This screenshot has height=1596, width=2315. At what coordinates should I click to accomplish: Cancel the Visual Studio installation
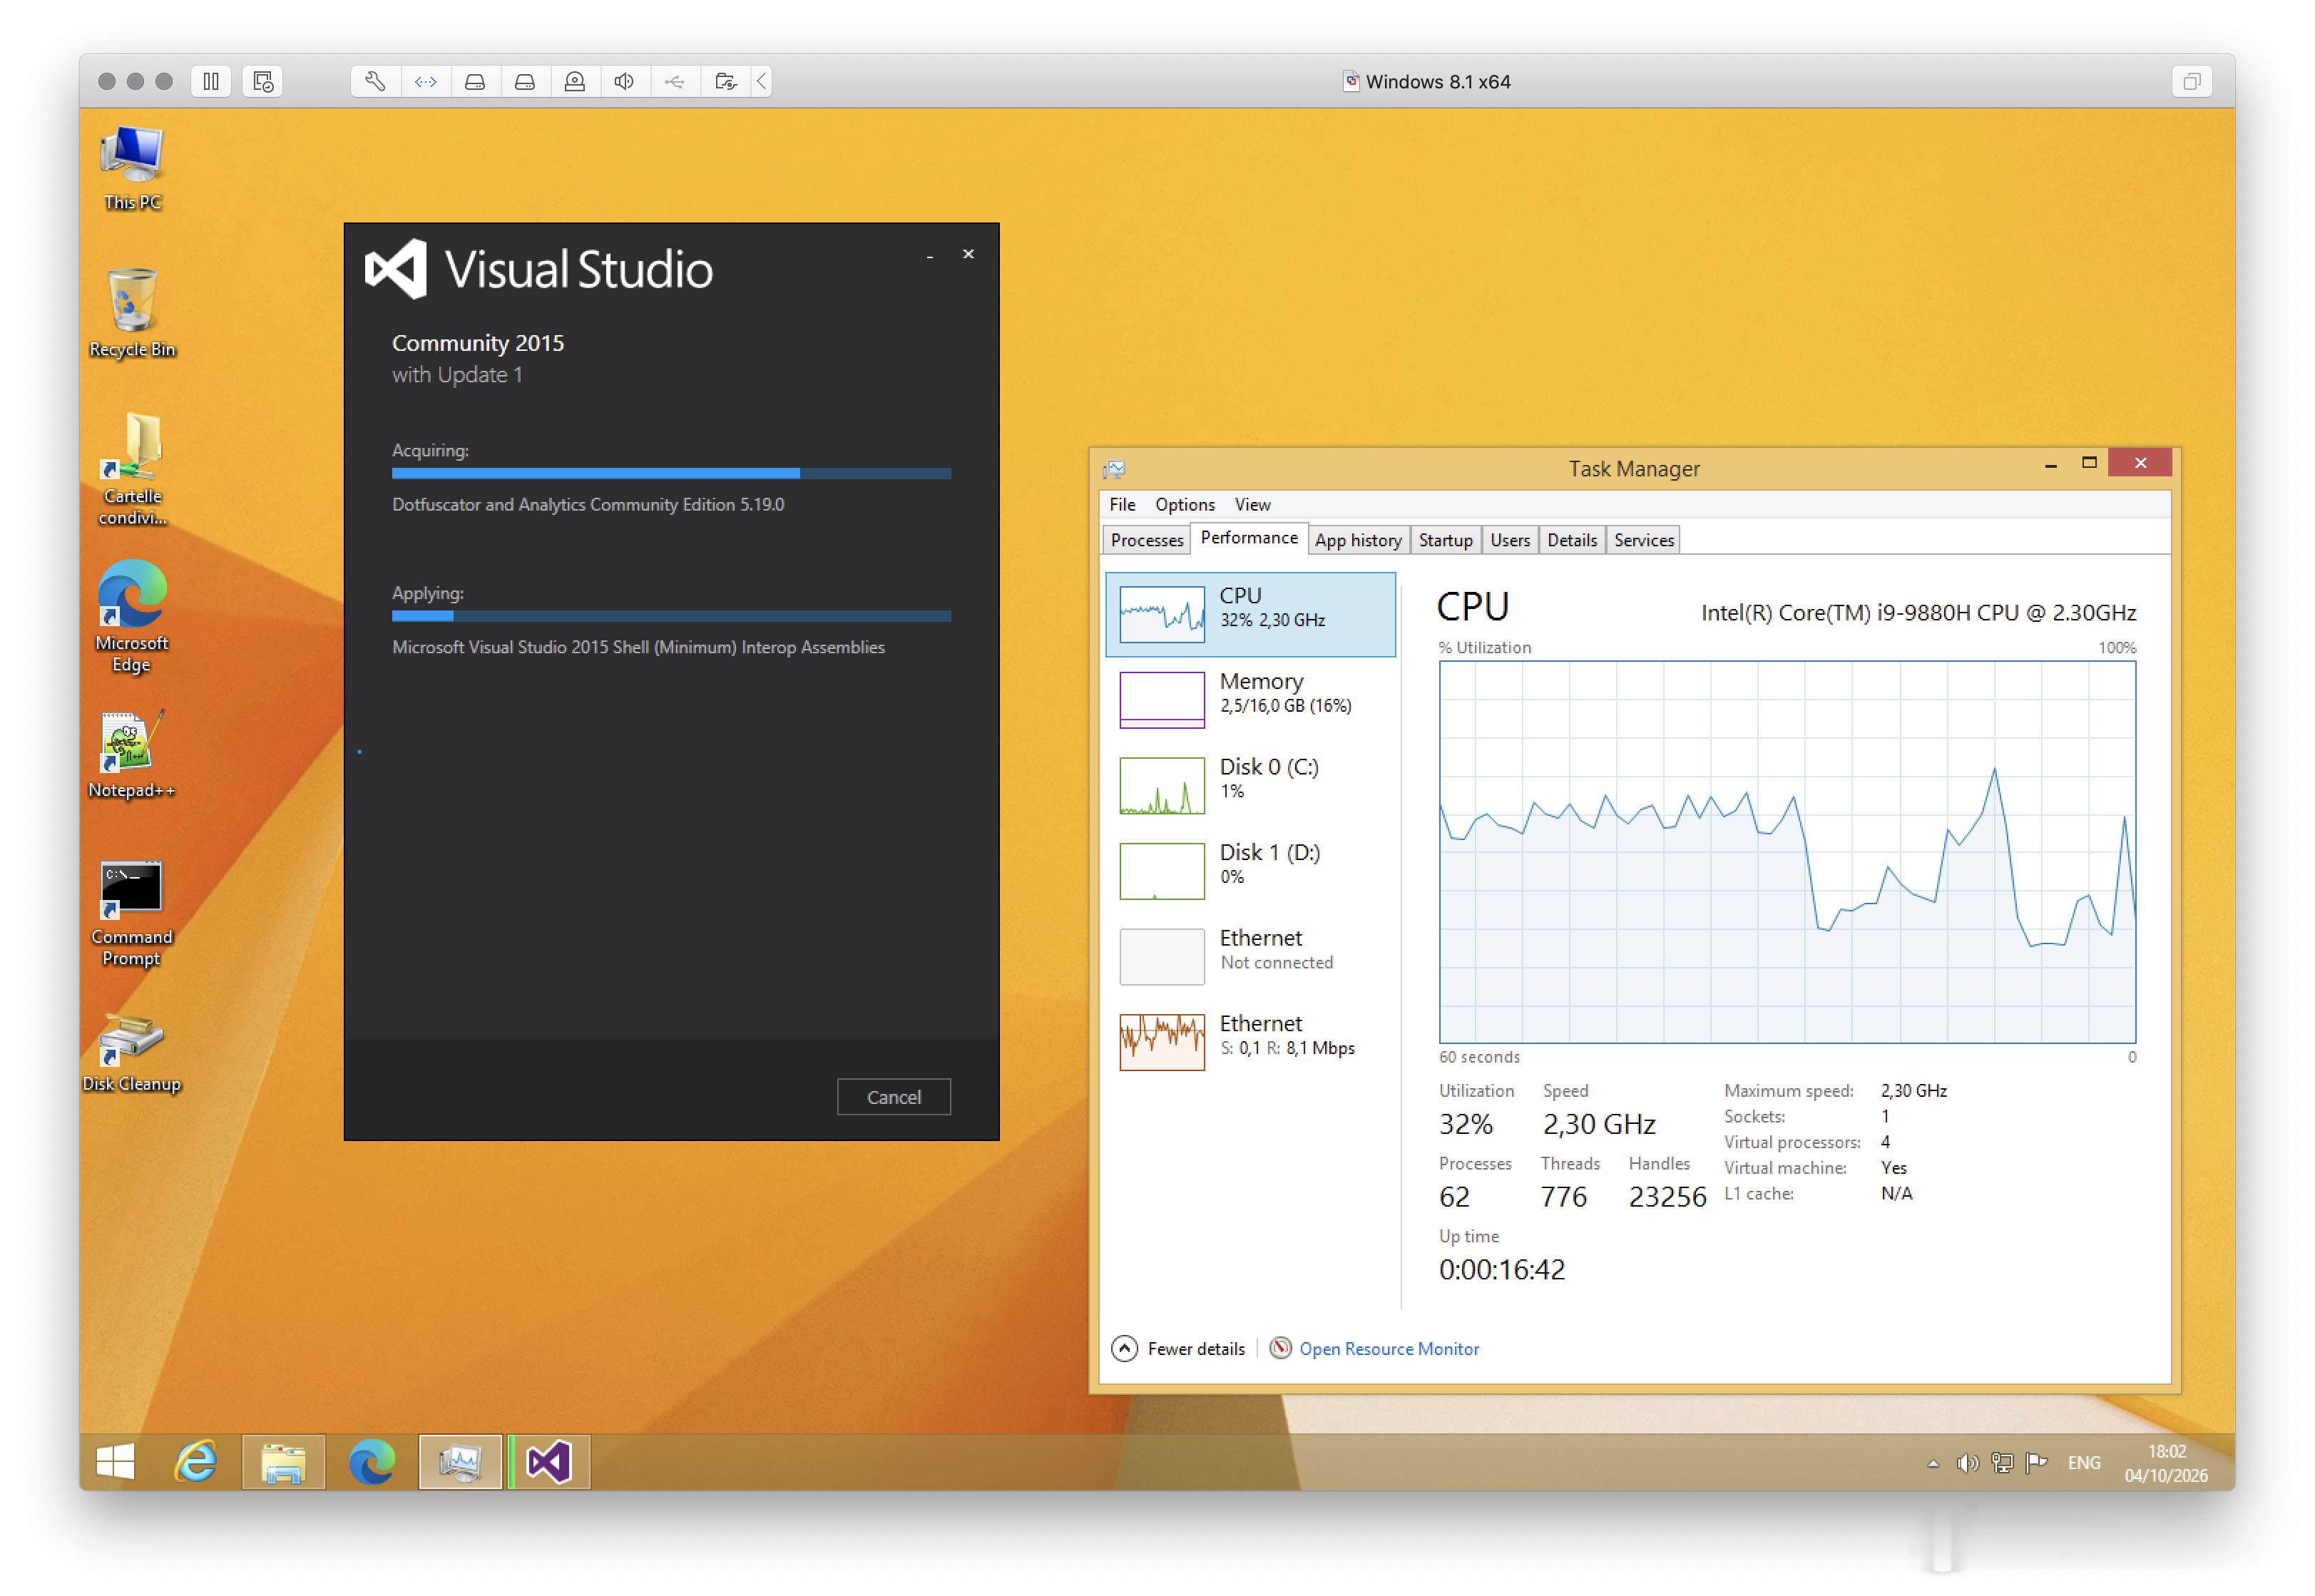click(894, 1097)
